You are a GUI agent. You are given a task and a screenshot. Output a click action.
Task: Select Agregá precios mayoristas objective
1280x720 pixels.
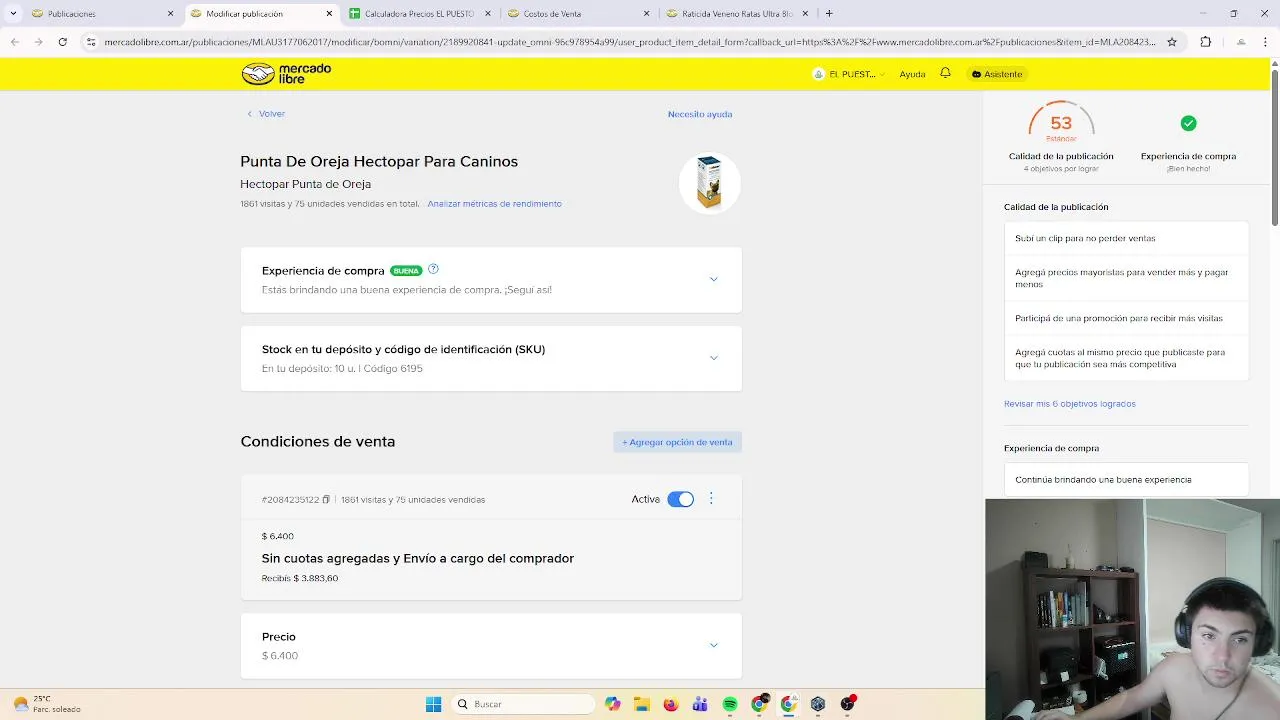click(x=1126, y=278)
